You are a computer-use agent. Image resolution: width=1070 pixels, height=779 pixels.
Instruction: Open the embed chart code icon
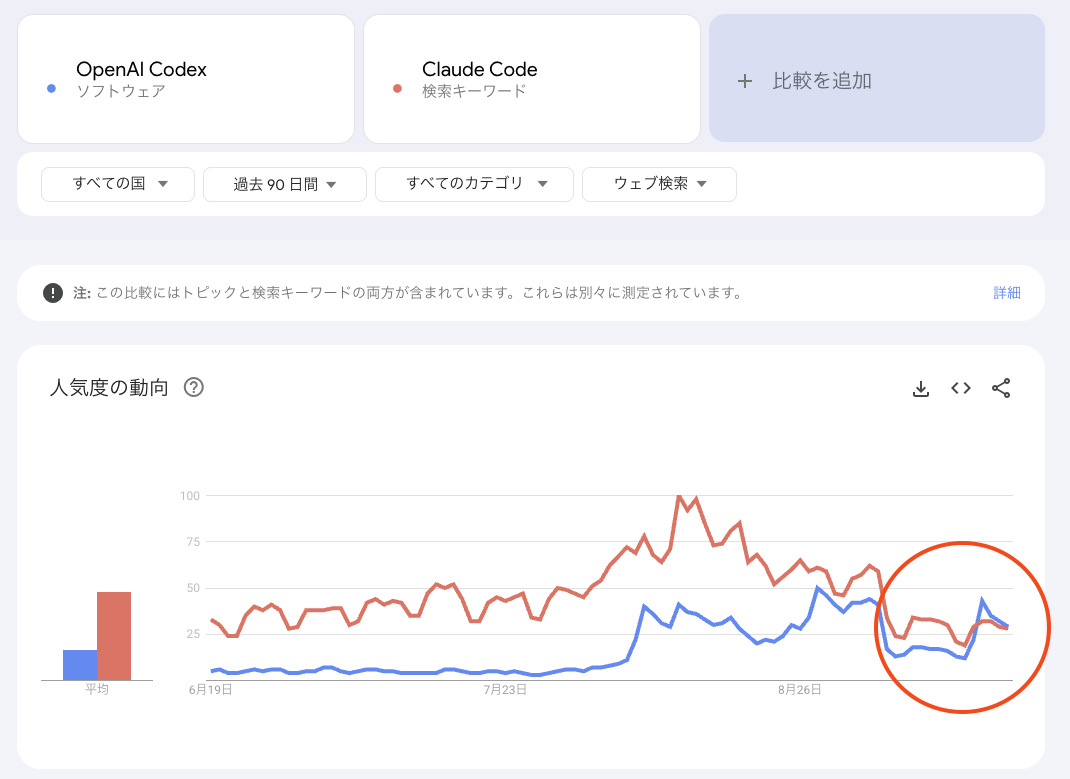pos(960,388)
